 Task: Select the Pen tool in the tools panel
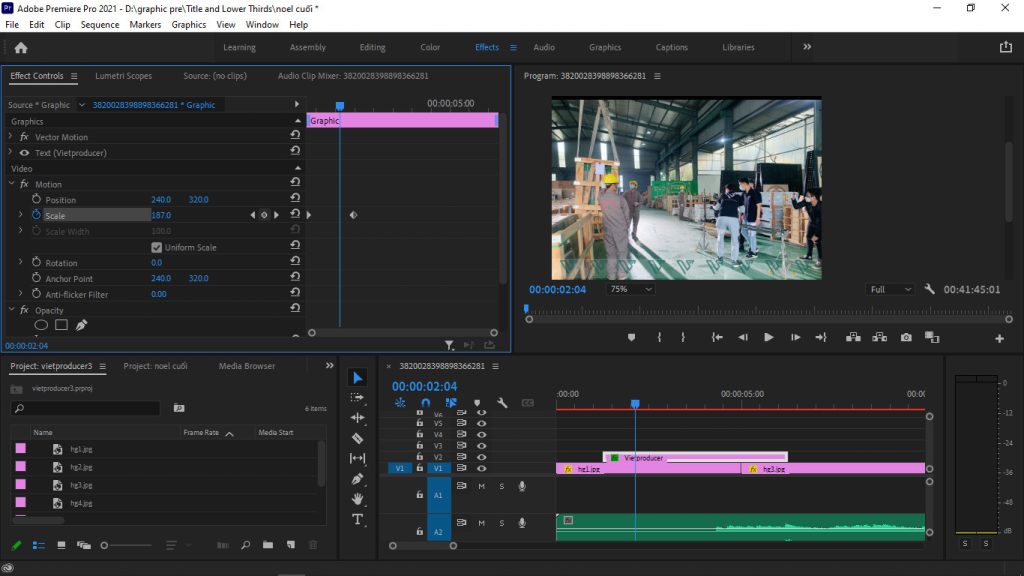[x=358, y=479]
